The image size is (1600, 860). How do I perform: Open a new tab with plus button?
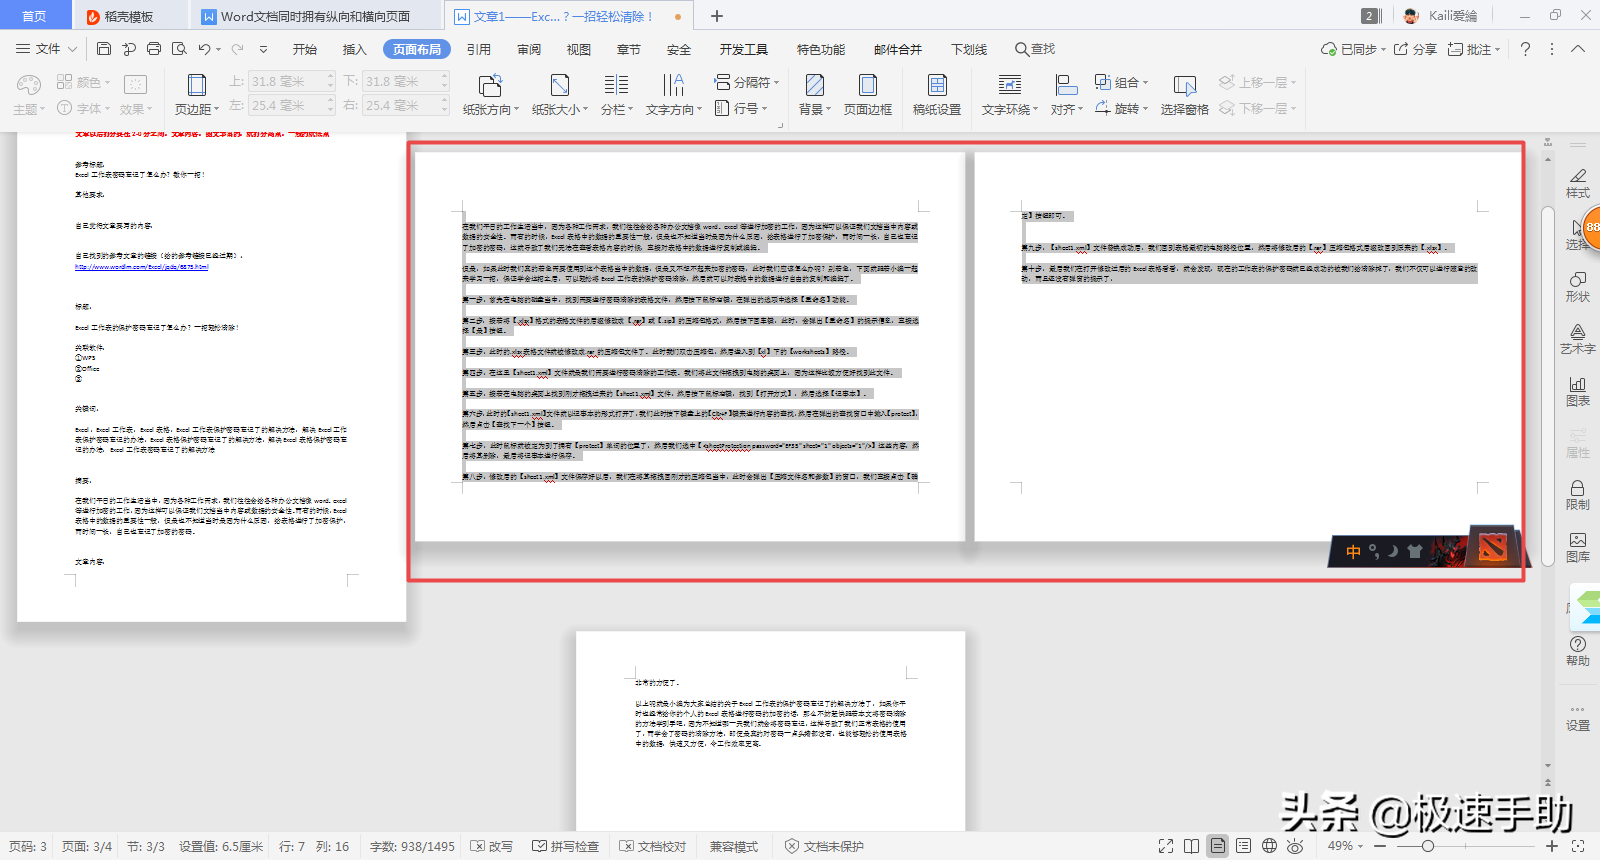[717, 16]
